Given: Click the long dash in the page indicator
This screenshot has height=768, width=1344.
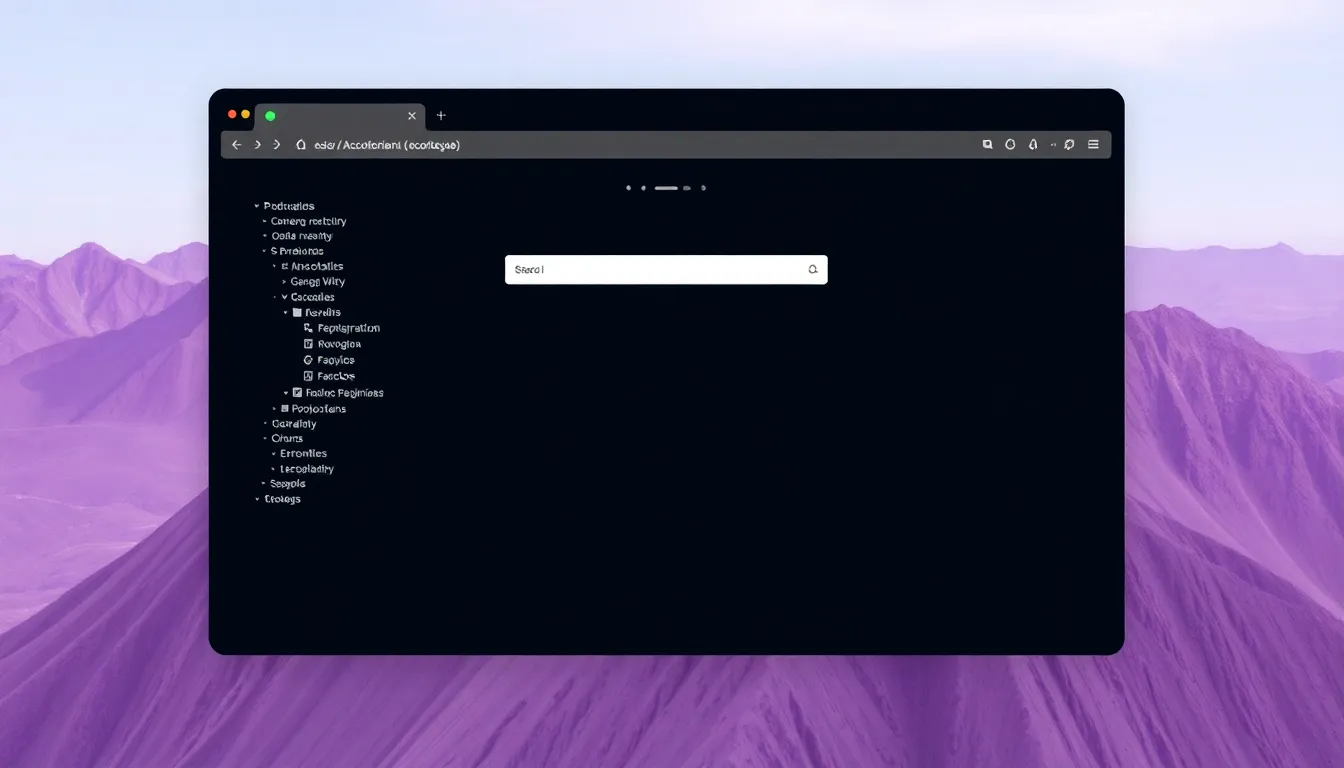Looking at the screenshot, I should tap(666, 188).
